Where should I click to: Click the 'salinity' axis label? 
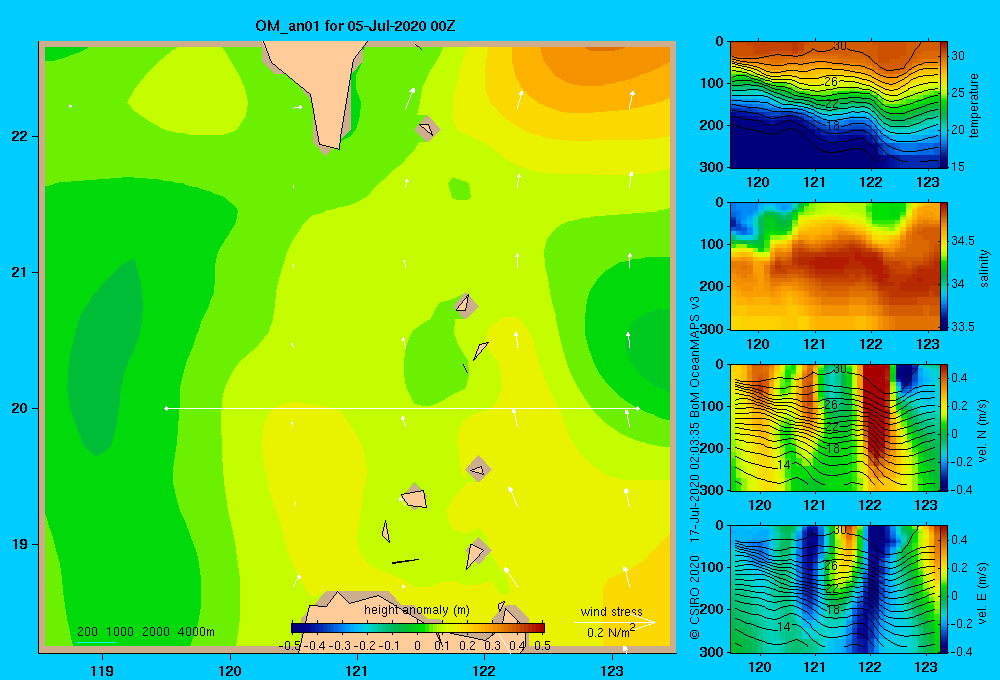point(983,268)
